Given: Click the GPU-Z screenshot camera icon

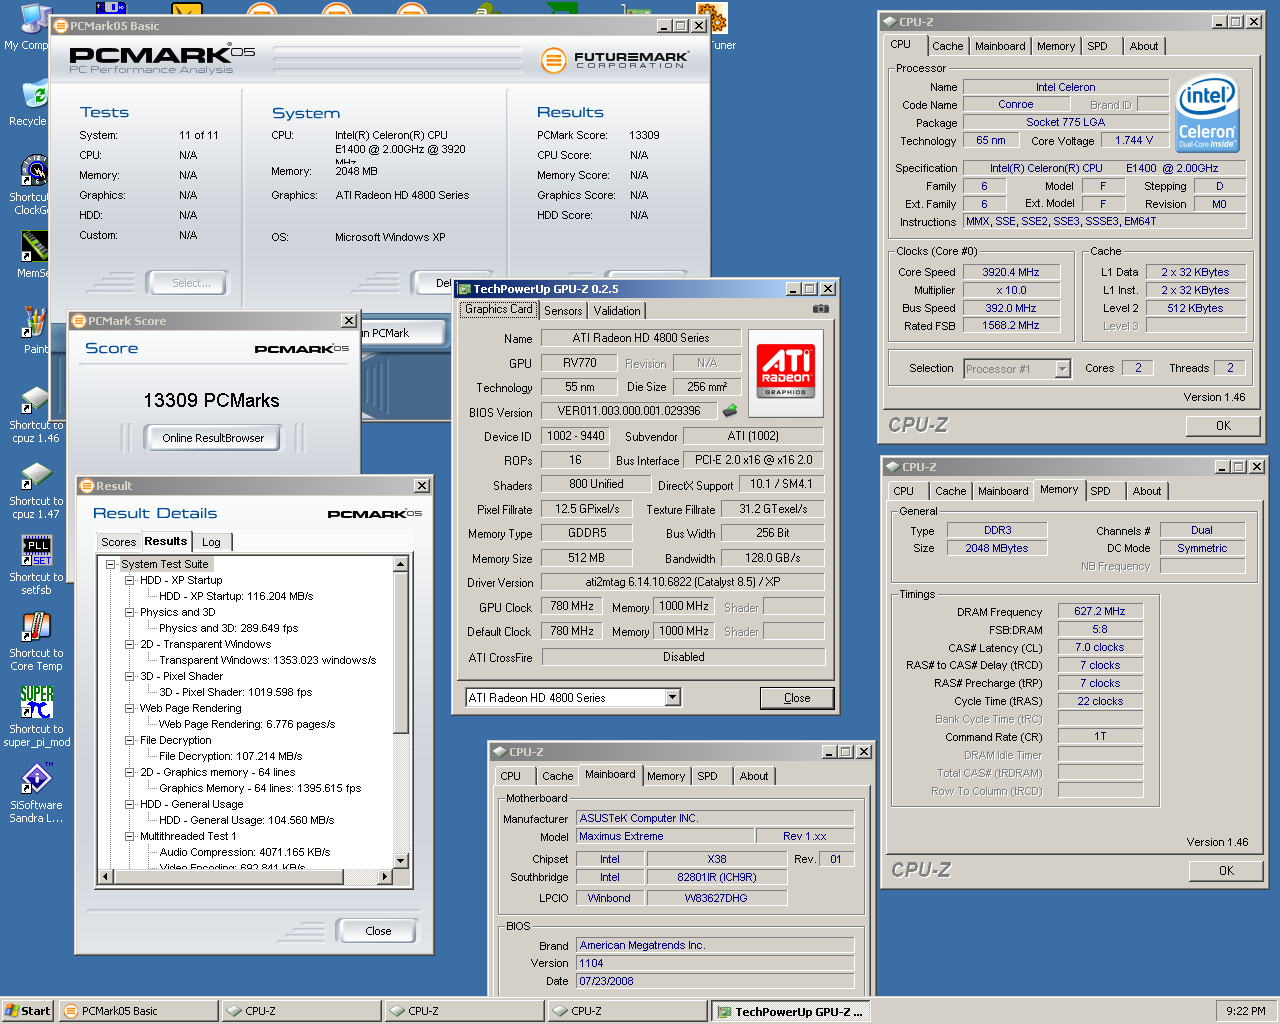Looking at the screenshot, I should pyautogui.click(x=820, y=309).
